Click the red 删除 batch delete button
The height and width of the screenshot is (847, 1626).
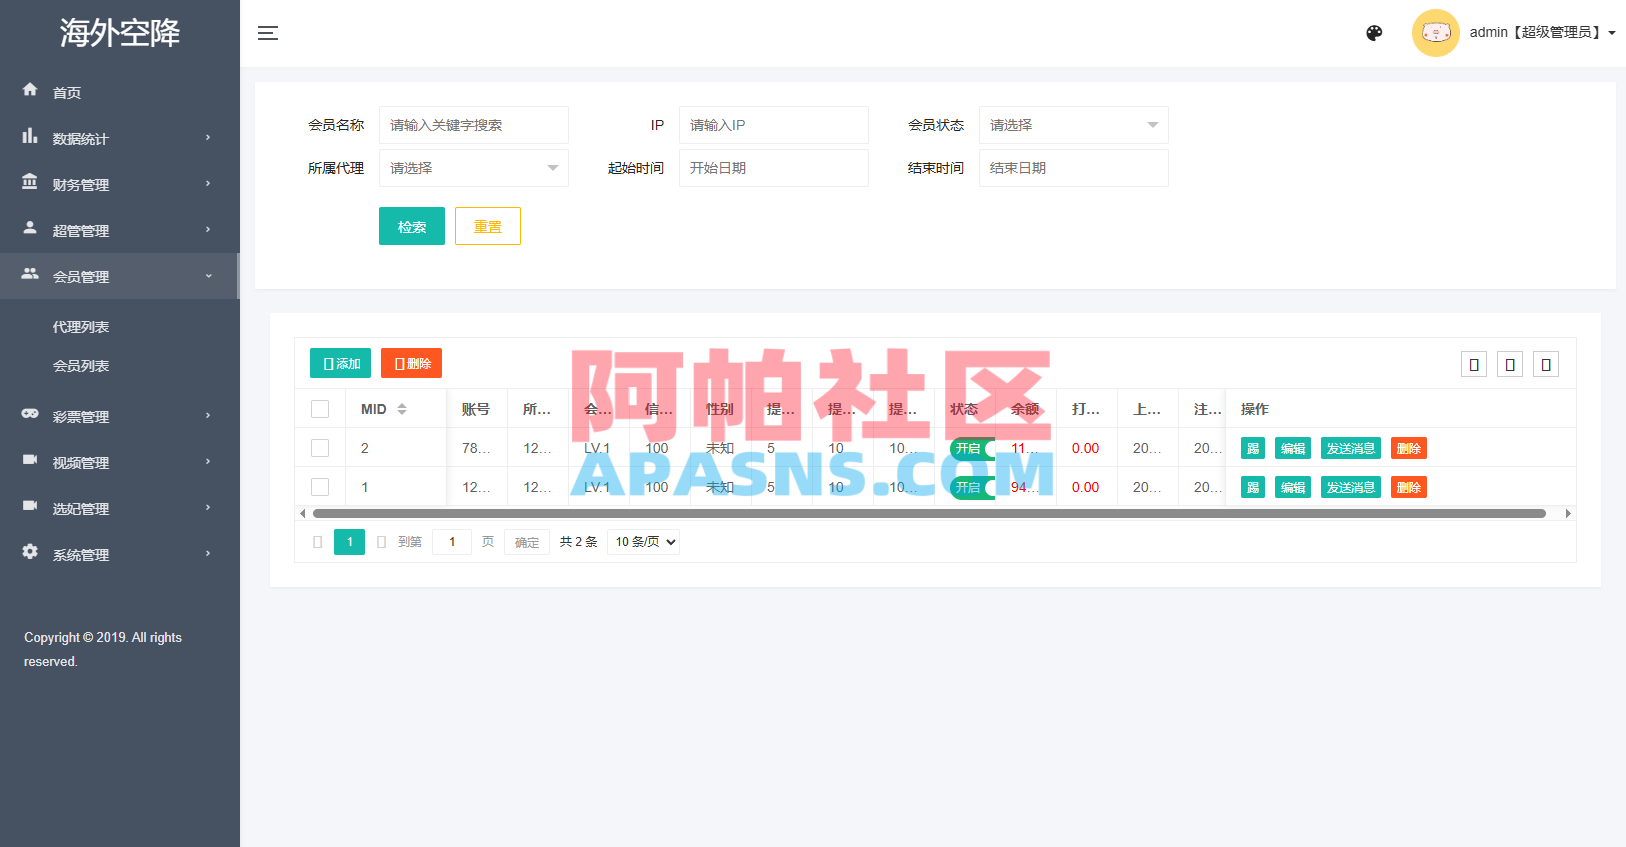411,363
